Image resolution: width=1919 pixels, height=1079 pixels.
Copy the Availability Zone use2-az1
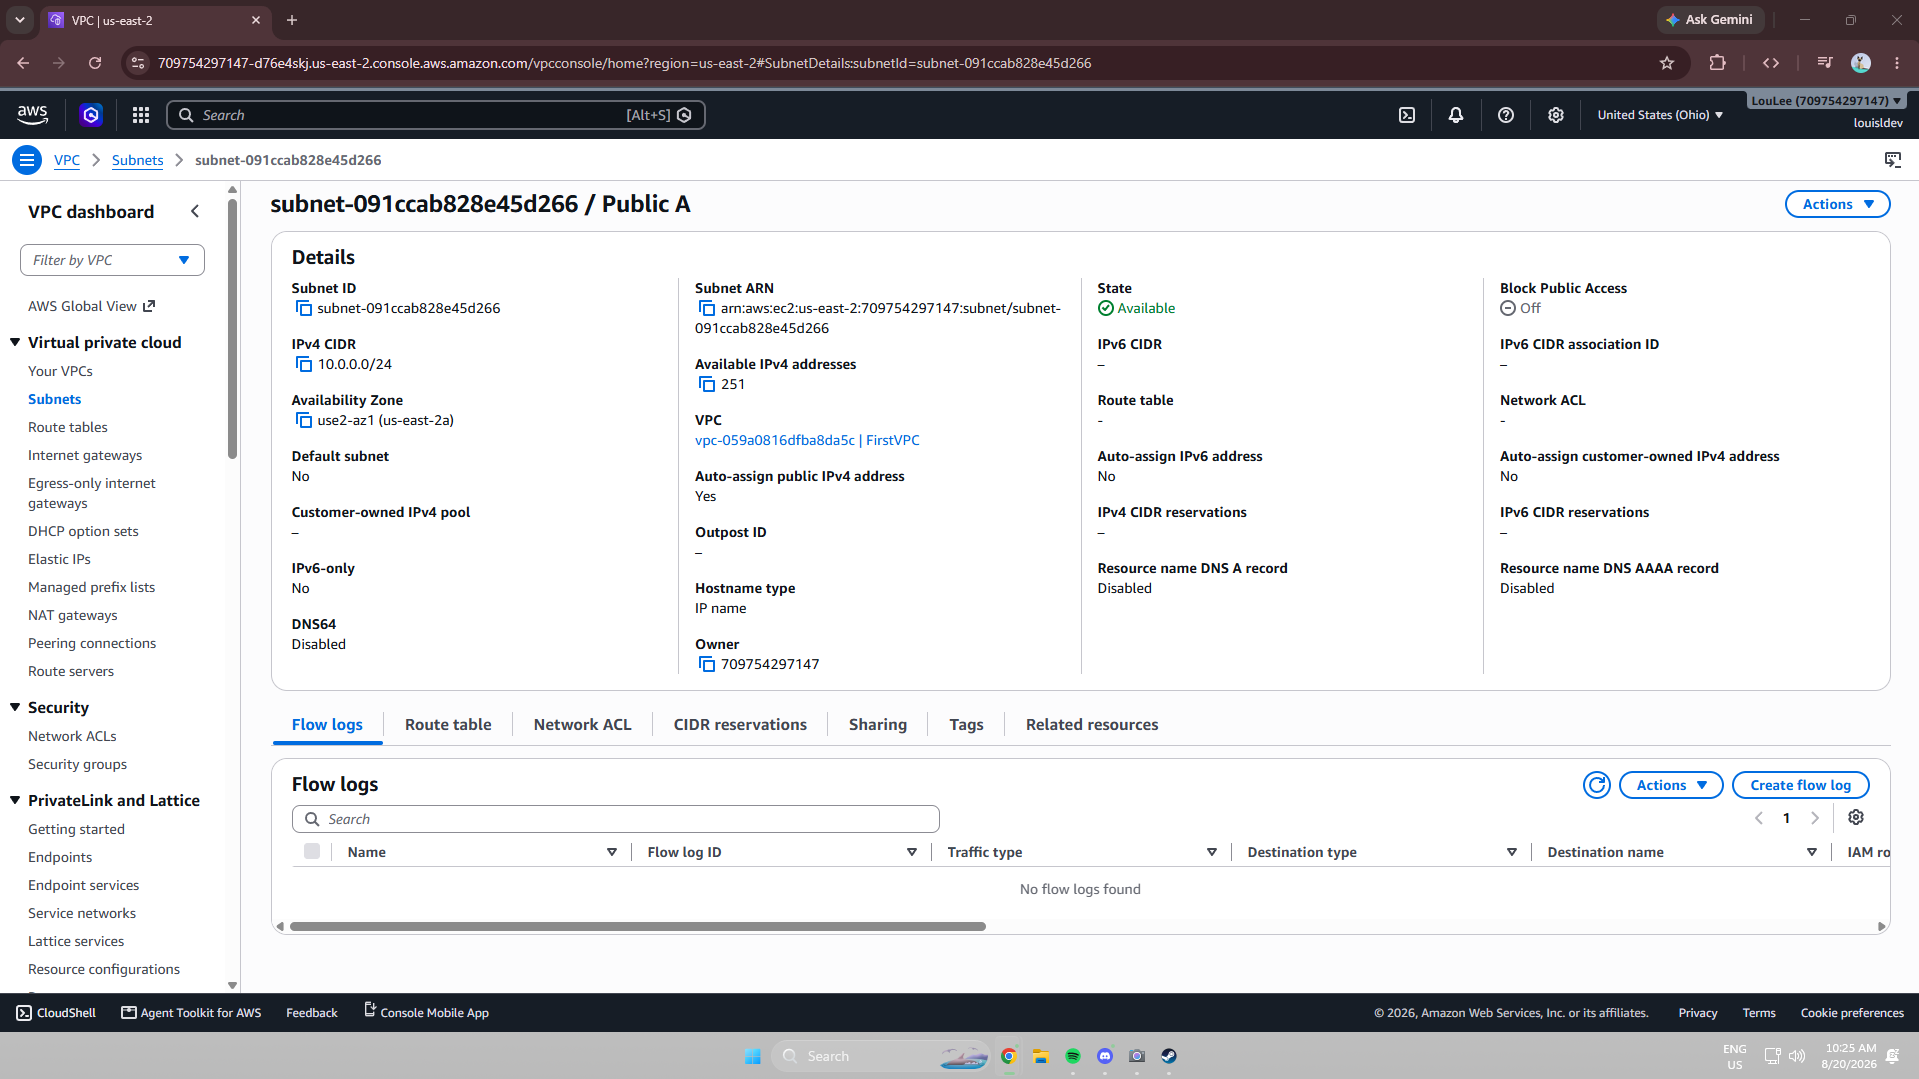tap(303, 420)
